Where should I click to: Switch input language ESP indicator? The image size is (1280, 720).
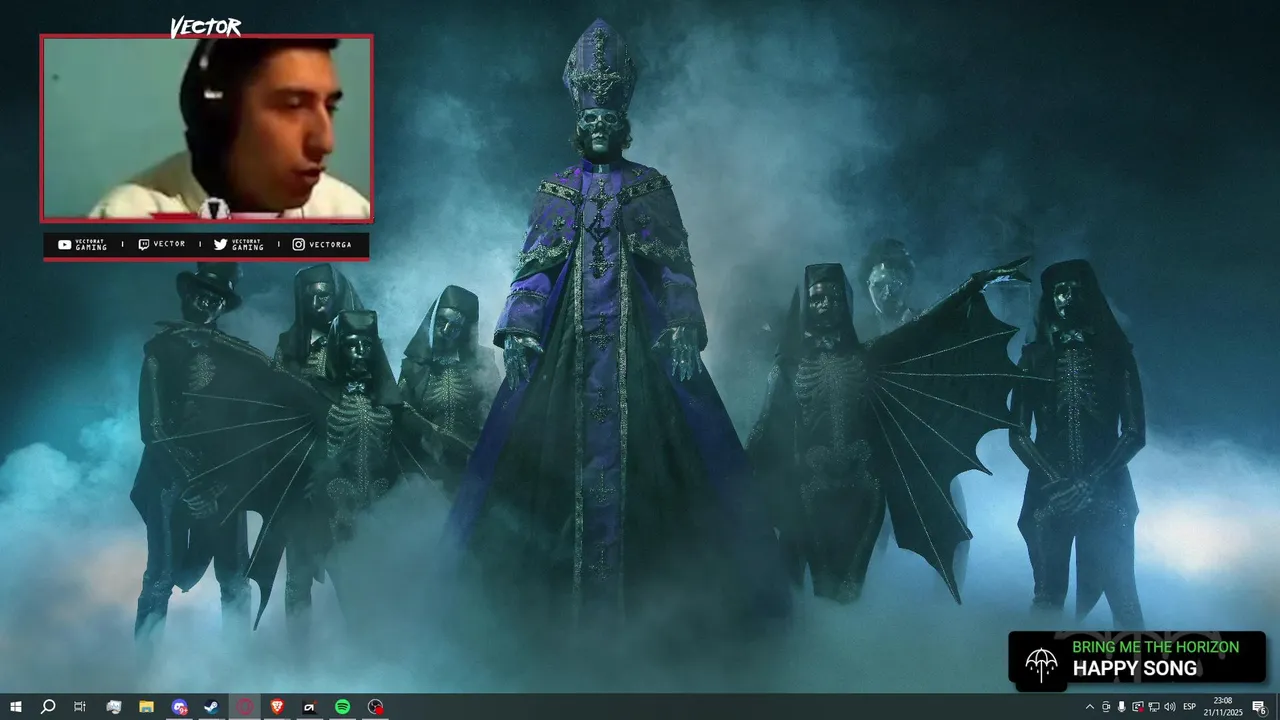click(x=1190, y=707)
